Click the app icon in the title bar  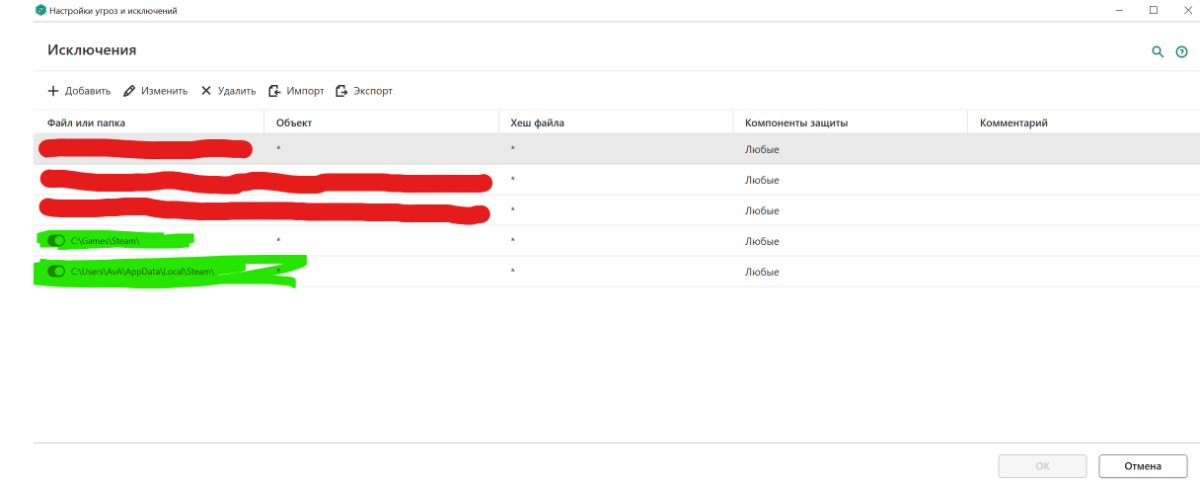tap(41, 10)
